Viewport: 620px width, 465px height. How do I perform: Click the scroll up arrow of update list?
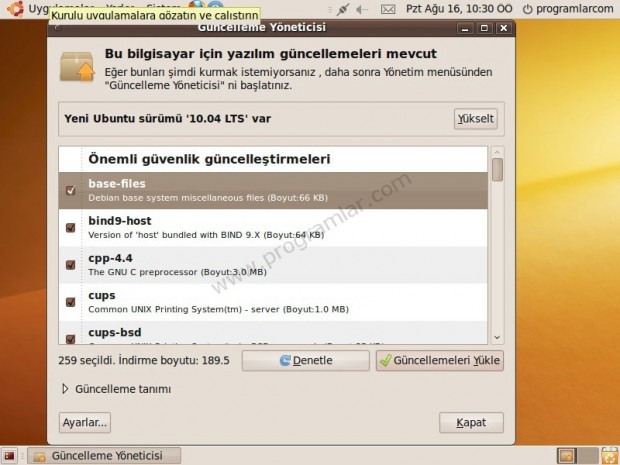(497, 152)
